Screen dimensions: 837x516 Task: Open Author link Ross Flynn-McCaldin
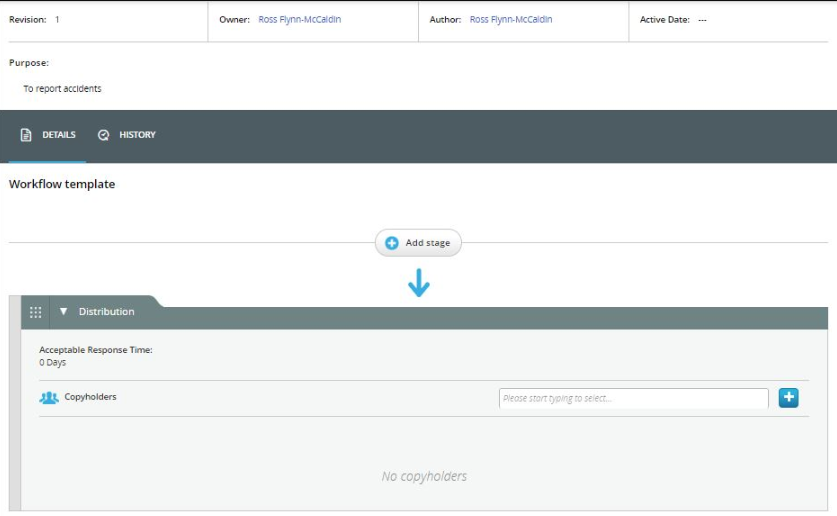511,19
